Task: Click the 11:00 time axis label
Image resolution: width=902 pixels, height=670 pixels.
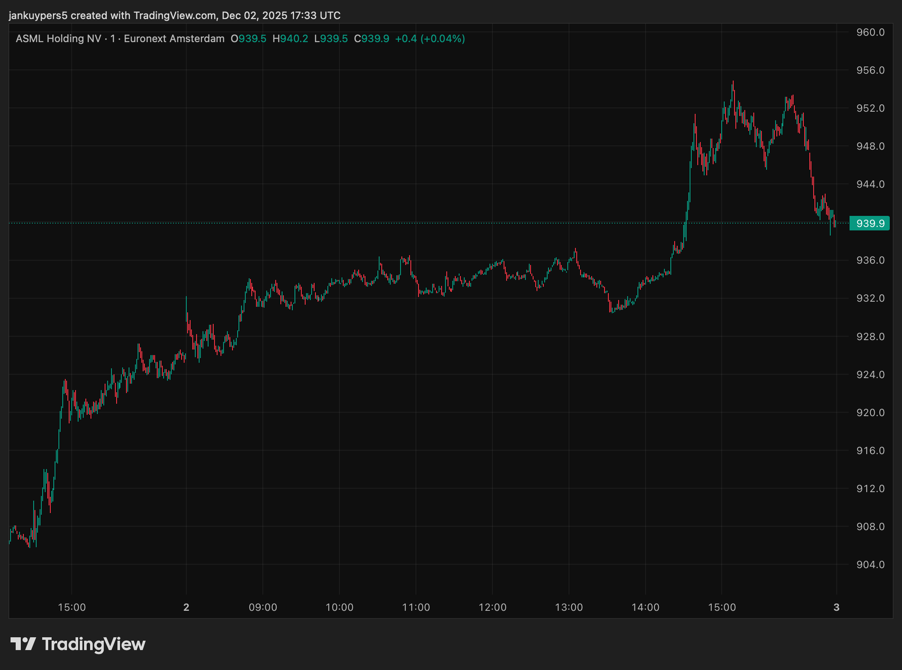Action: point(416,607)
